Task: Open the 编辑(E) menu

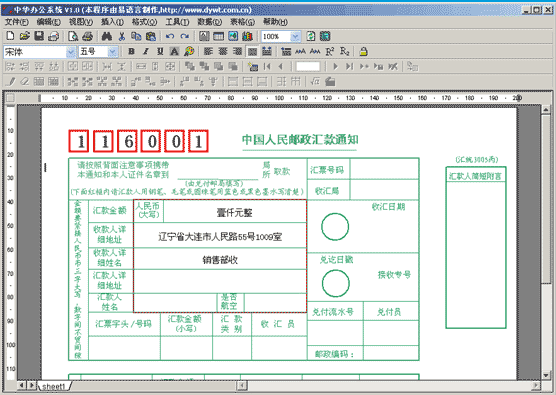Action: click(49, 22)
